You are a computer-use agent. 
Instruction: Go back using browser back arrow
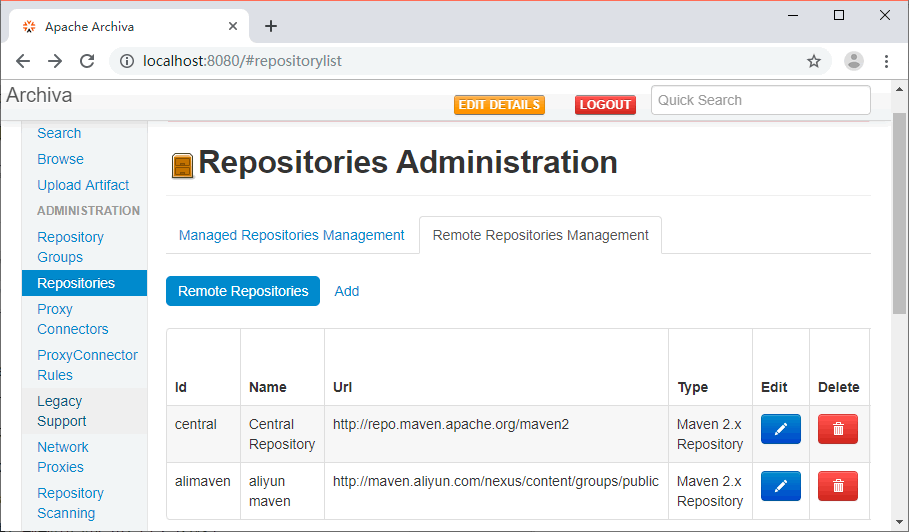click(23, 61)
